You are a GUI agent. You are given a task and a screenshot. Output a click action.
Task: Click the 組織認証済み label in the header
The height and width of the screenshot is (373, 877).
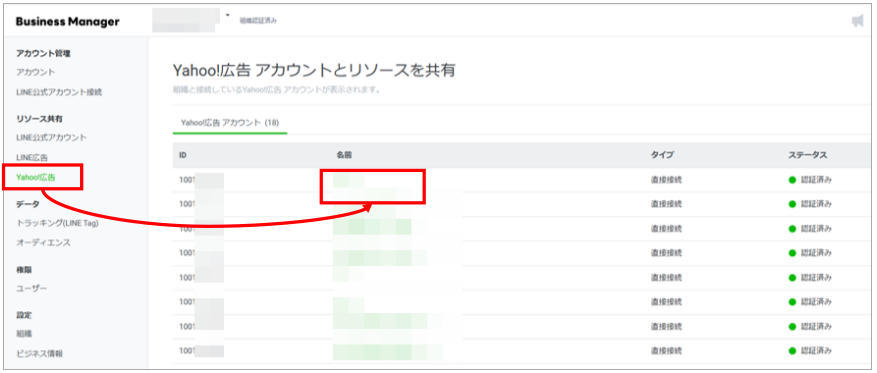point(258,21)
